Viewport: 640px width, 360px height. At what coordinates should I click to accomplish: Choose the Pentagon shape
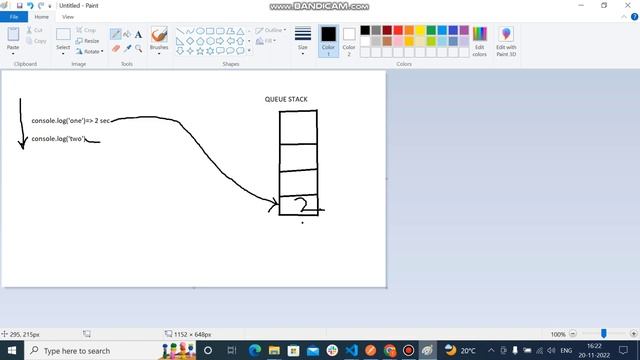pyautogui.click(x=200, y=41)
